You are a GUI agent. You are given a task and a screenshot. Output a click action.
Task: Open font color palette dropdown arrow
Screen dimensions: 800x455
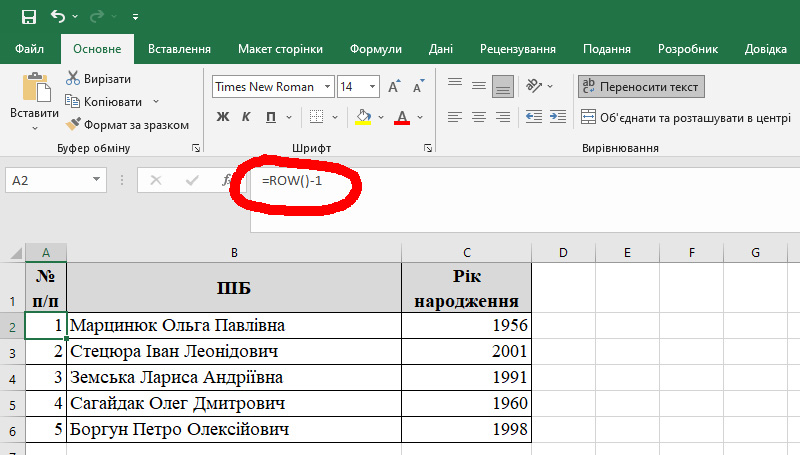click(420, 117)
